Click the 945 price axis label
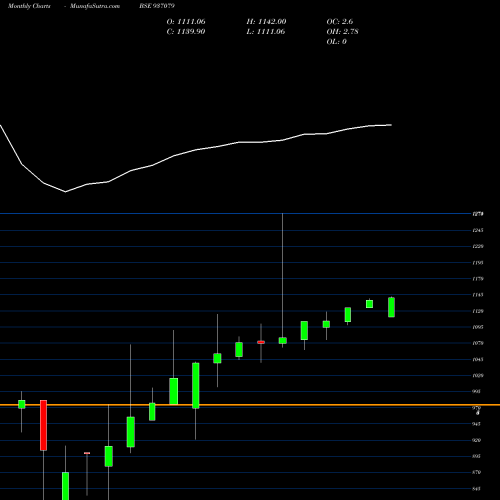This screenshot has width=500, height=500. (x=477, y=424)
